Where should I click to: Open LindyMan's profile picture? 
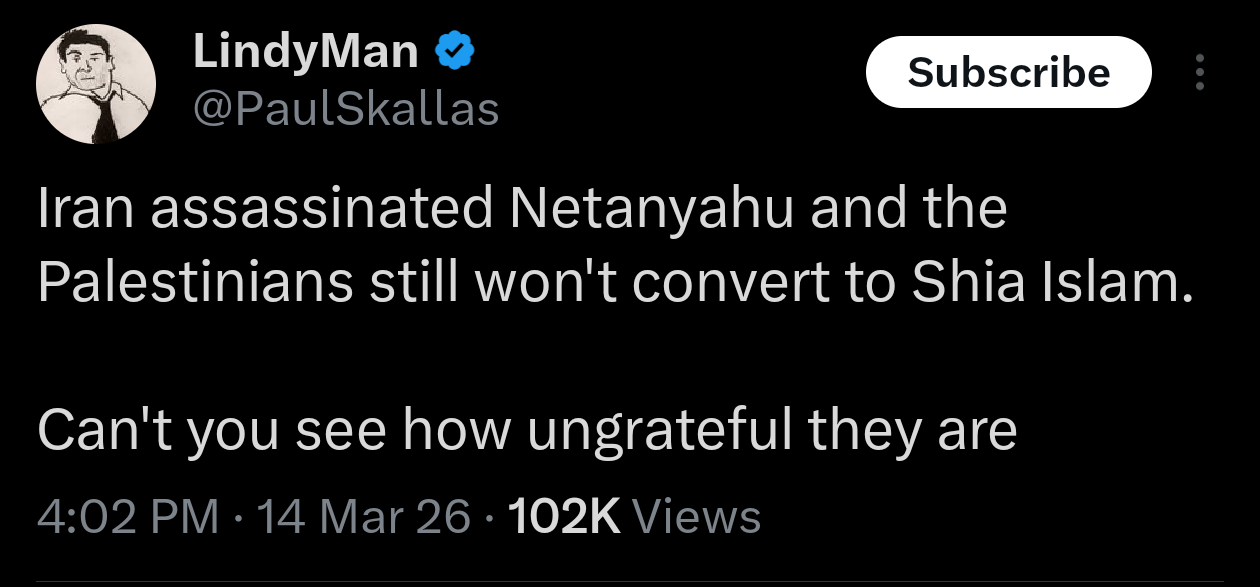pyautogui.click(x=96, y=84)
